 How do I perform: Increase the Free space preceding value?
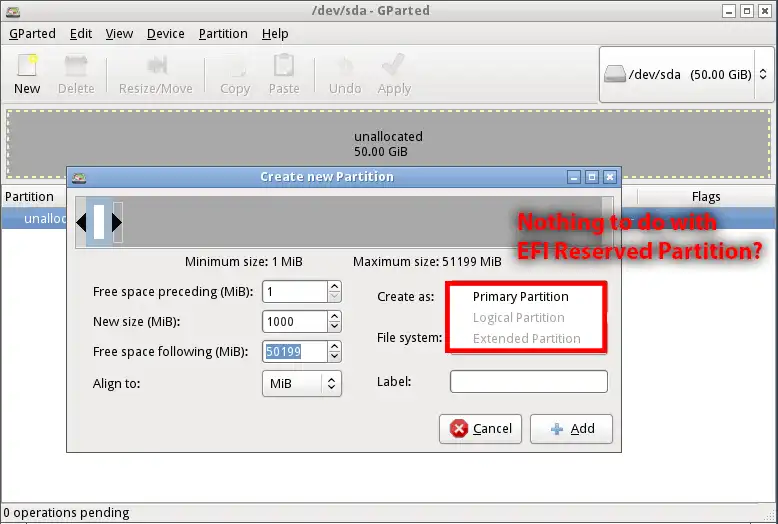point(334,287)
